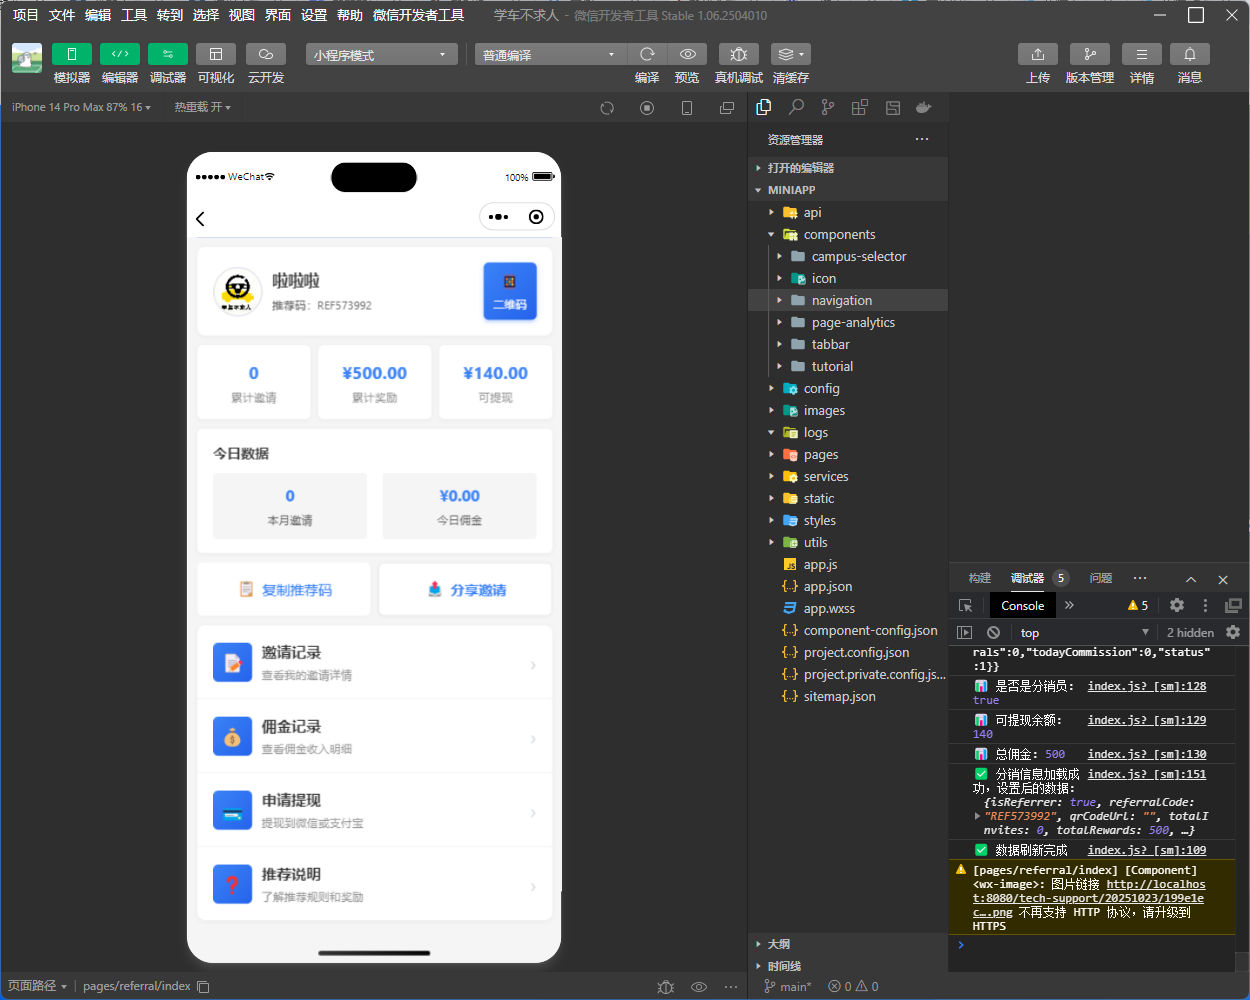Click the refresh icon above the simulator
This screenshot has height=1000, width=1250.
(x=607, y=108)
